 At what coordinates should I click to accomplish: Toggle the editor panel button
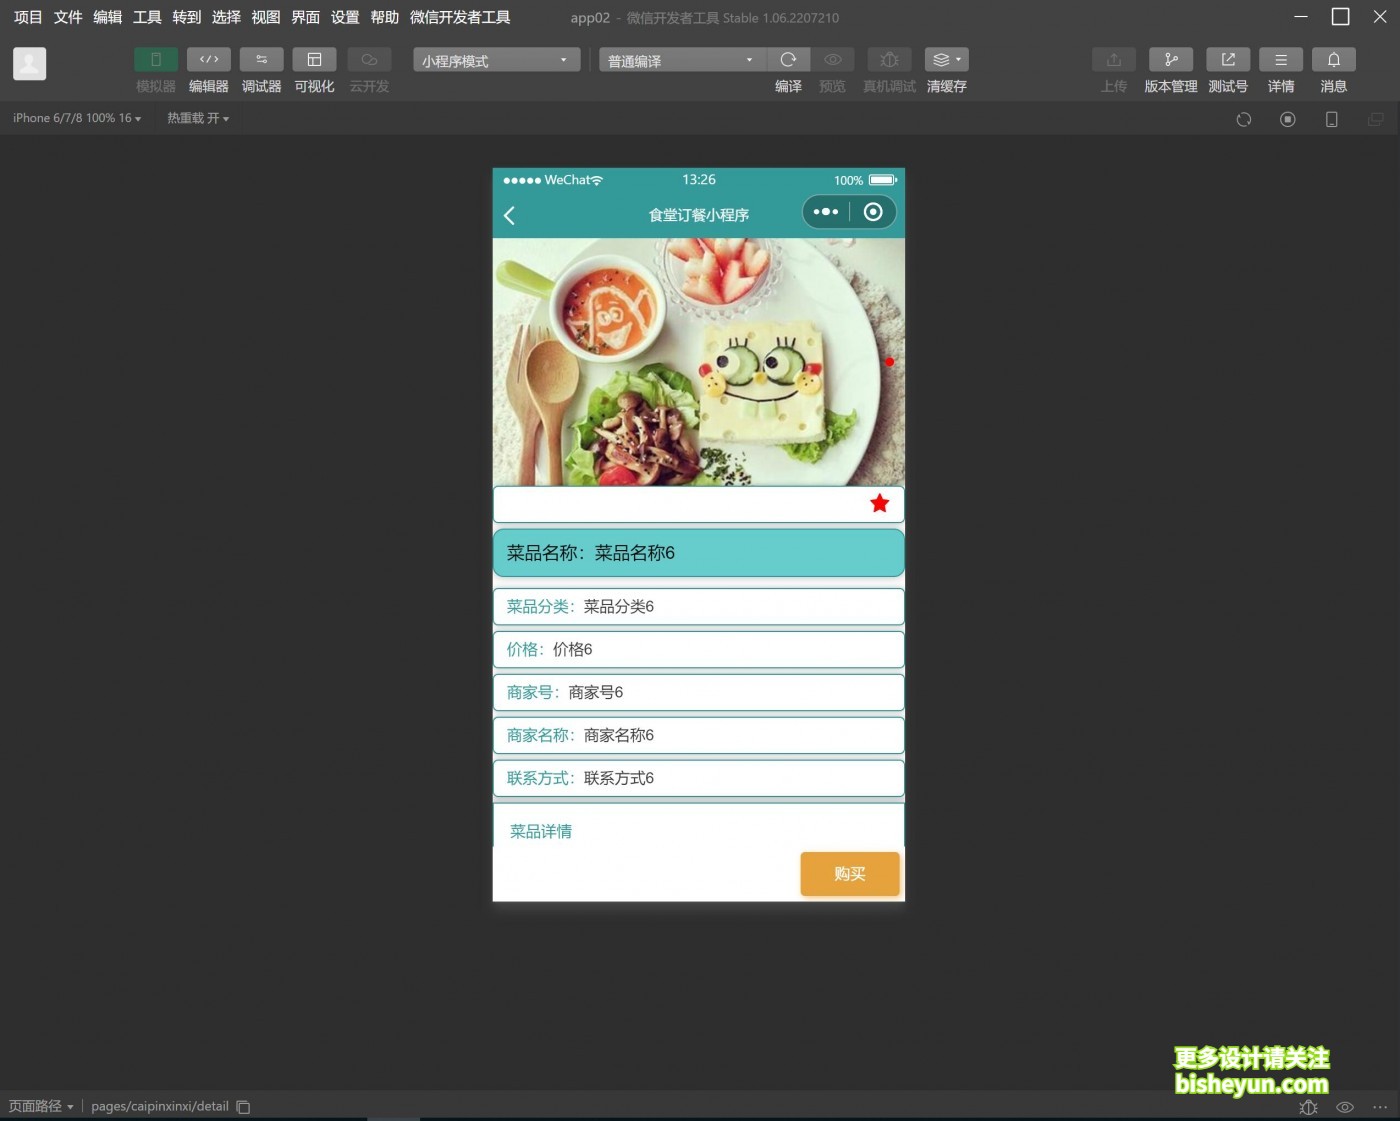[x=209, y=60]
